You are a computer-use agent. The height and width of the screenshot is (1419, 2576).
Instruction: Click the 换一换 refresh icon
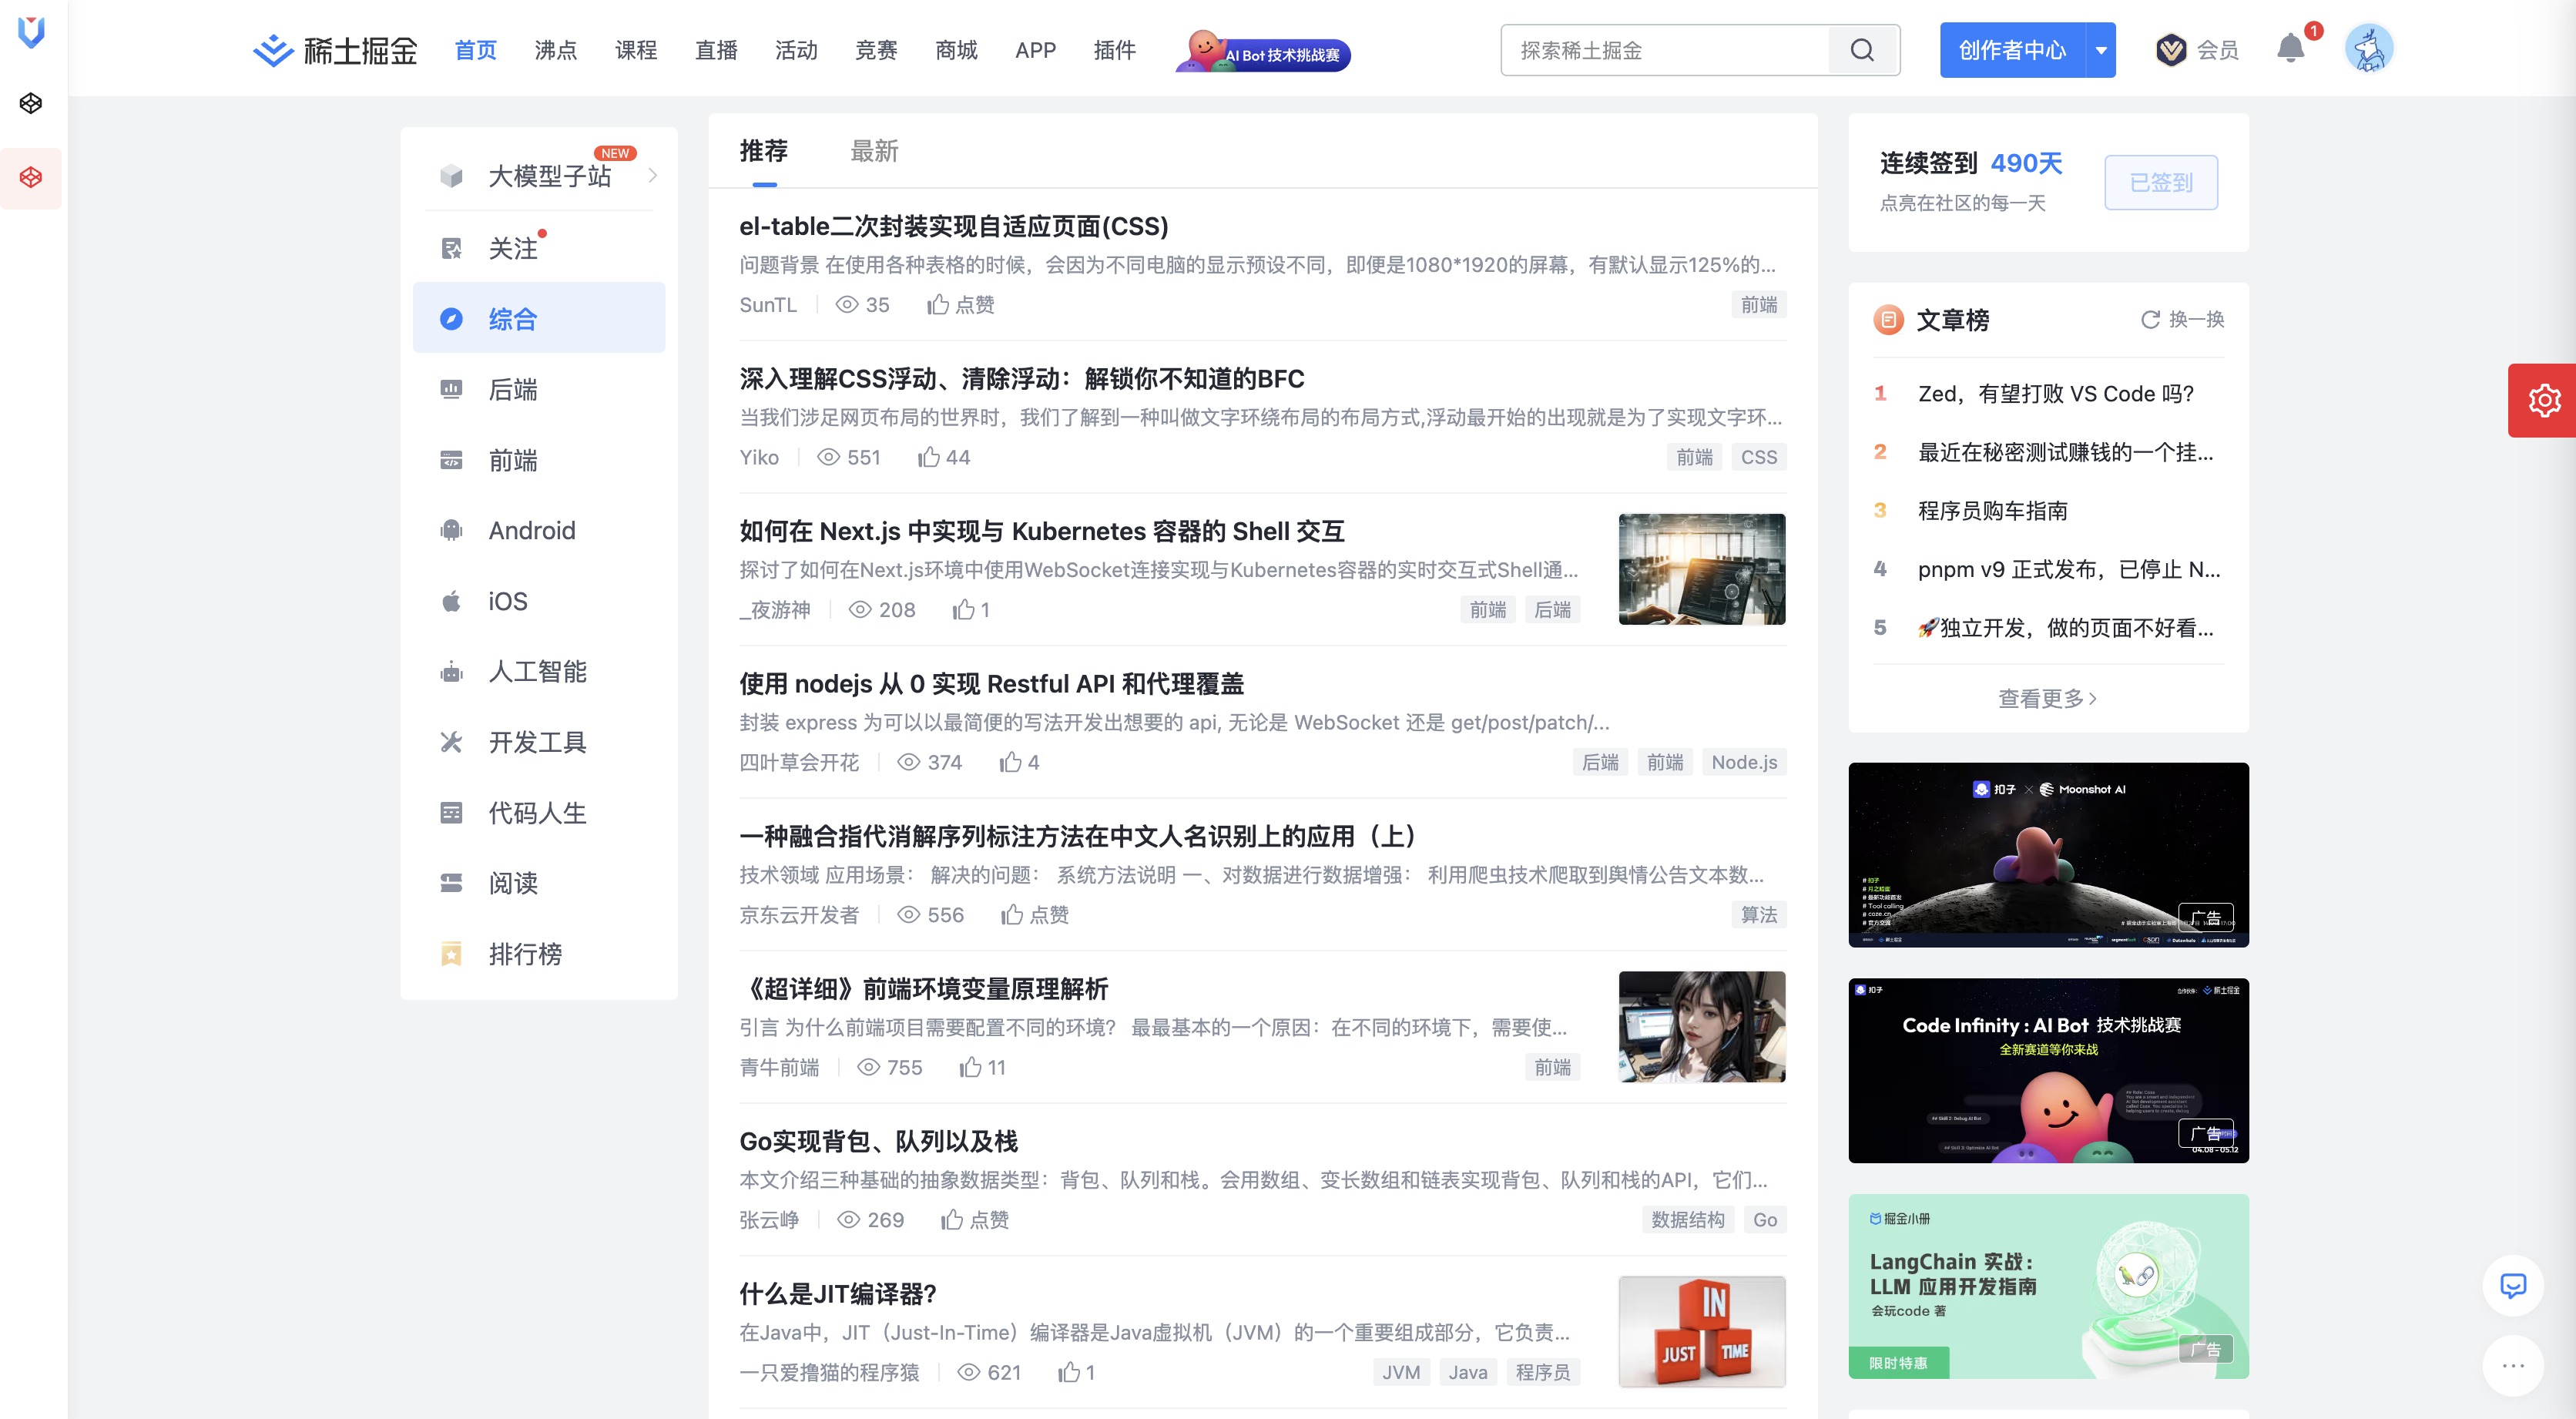point(2150,319)
